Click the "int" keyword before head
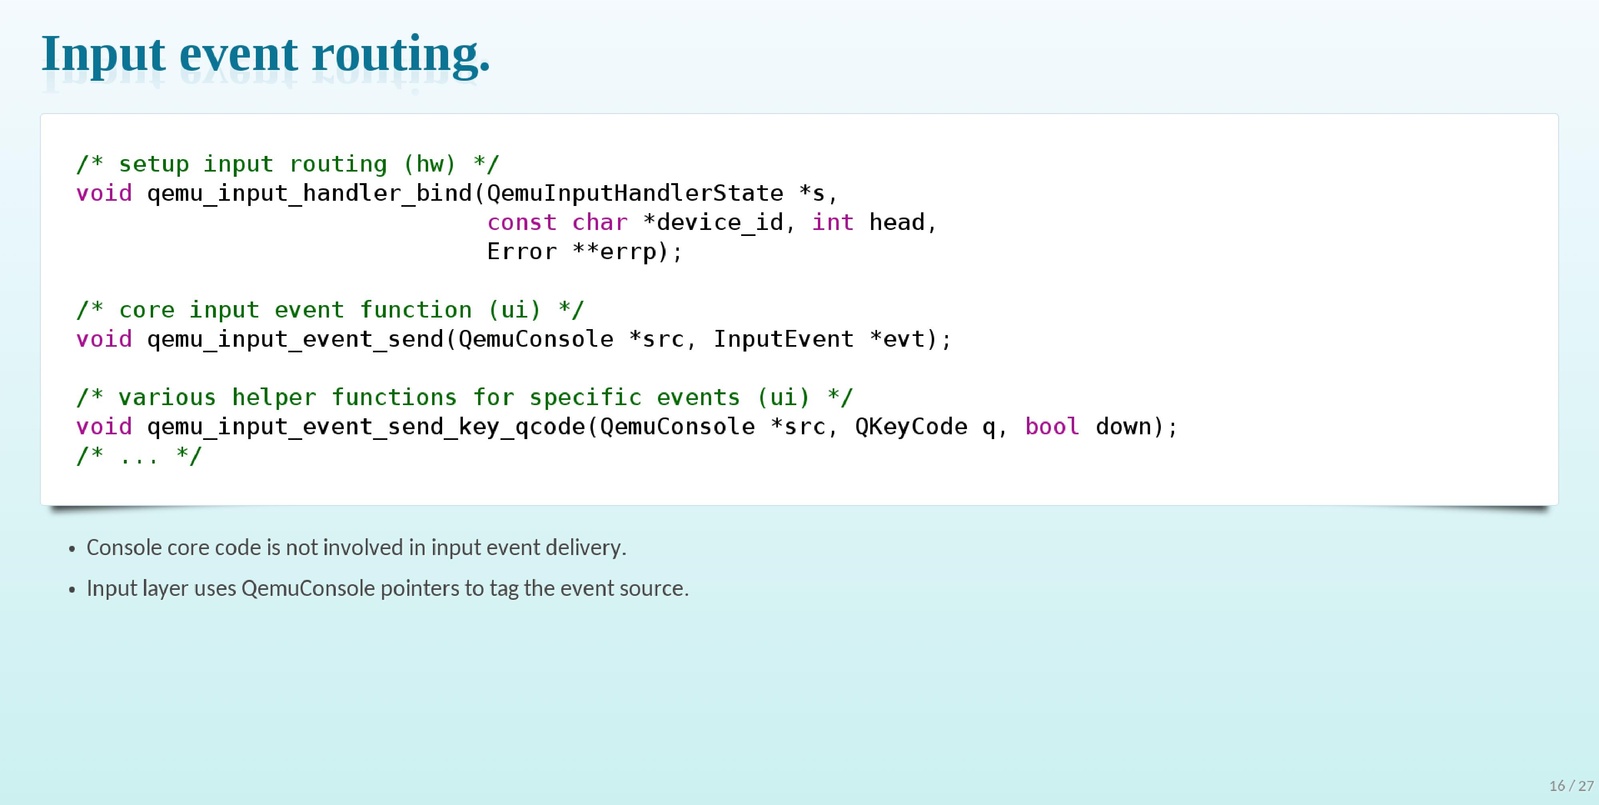This screenshot has height=805, width=1599. (832, 222)
